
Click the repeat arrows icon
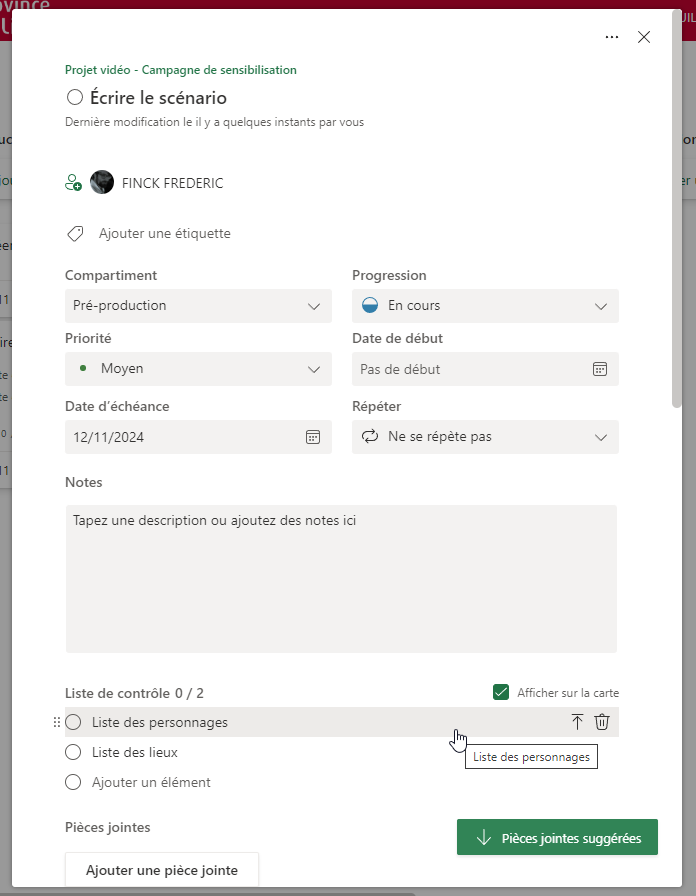pos(370,437)
